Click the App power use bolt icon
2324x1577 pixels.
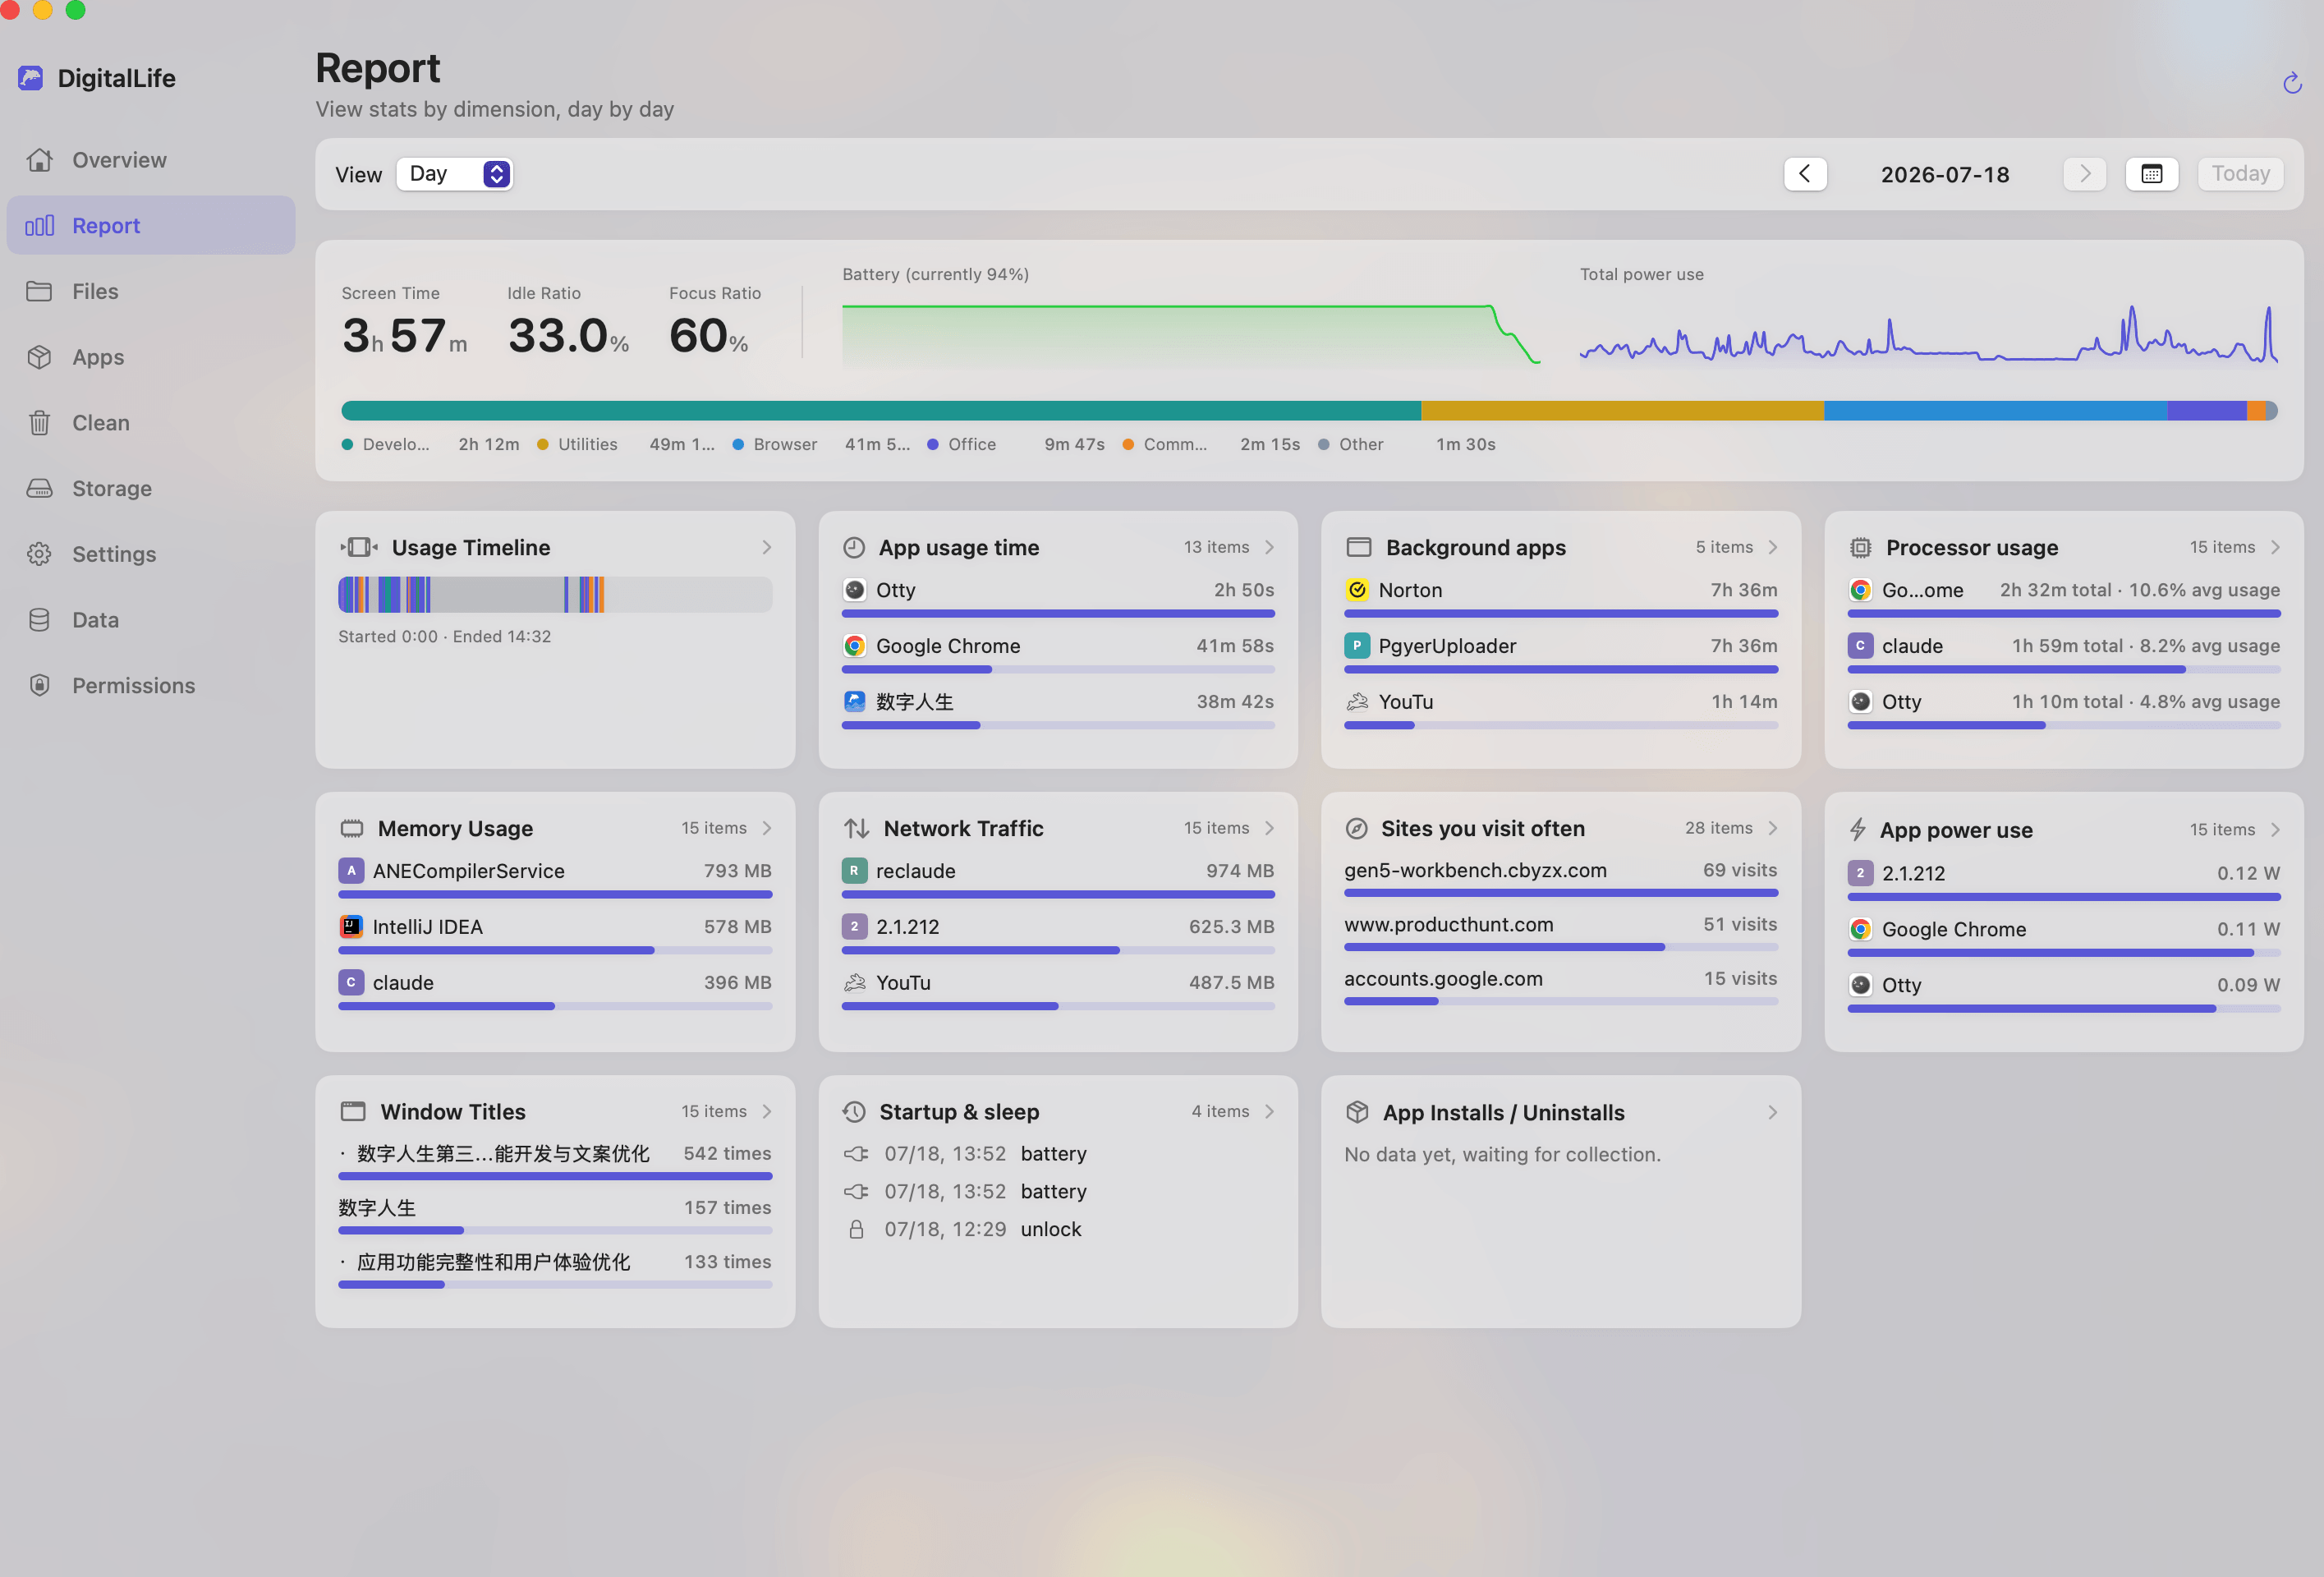[1857, 829]
